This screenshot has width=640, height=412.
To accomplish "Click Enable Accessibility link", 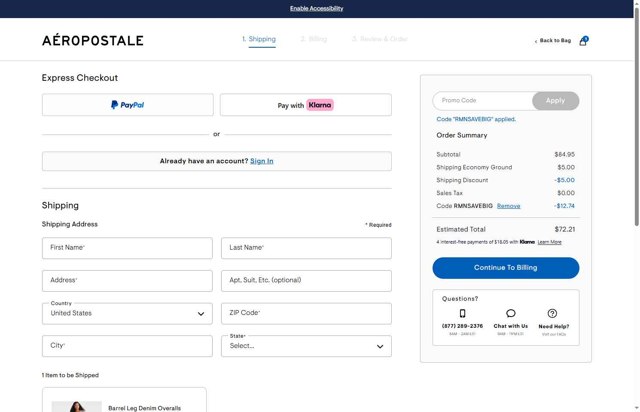I will tap(316, 9).
